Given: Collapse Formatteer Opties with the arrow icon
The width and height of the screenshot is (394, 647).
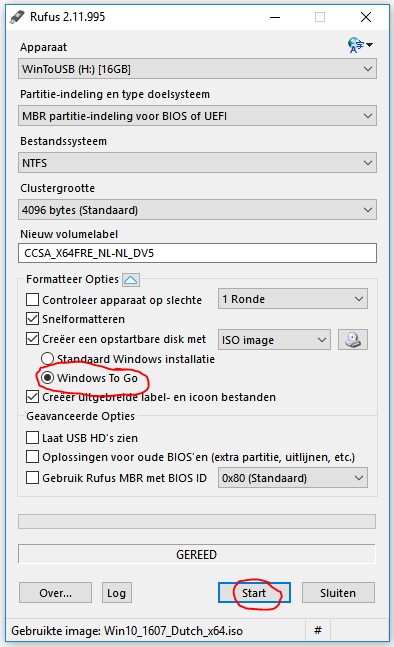Looking at the screenshot, I should coord(131,280).
